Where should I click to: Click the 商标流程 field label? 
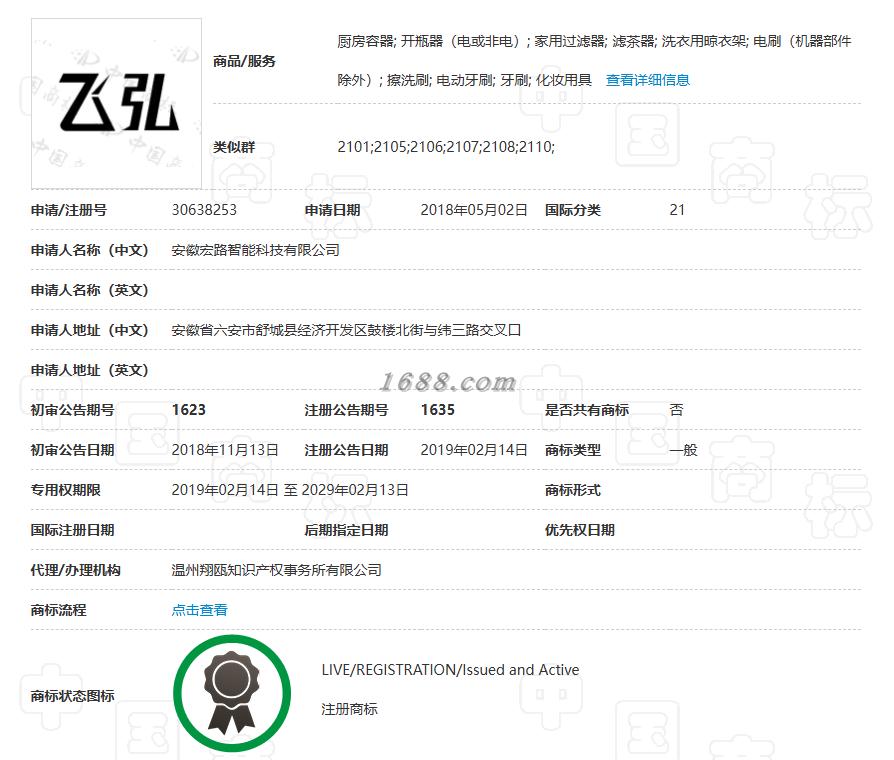point(58,610)
